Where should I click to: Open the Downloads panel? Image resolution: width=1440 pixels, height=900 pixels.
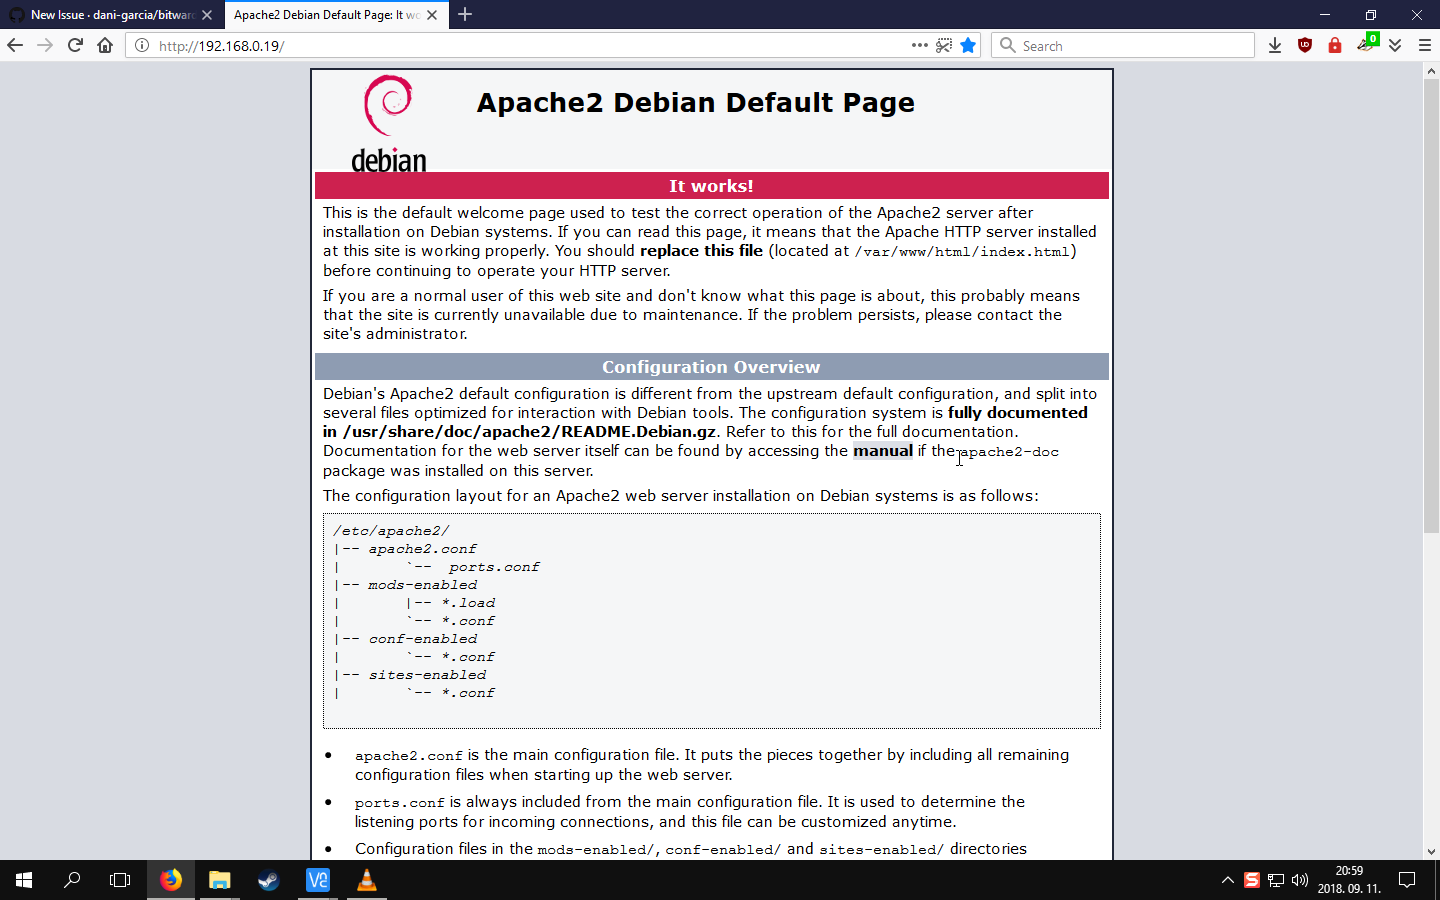coord(1275,45)
